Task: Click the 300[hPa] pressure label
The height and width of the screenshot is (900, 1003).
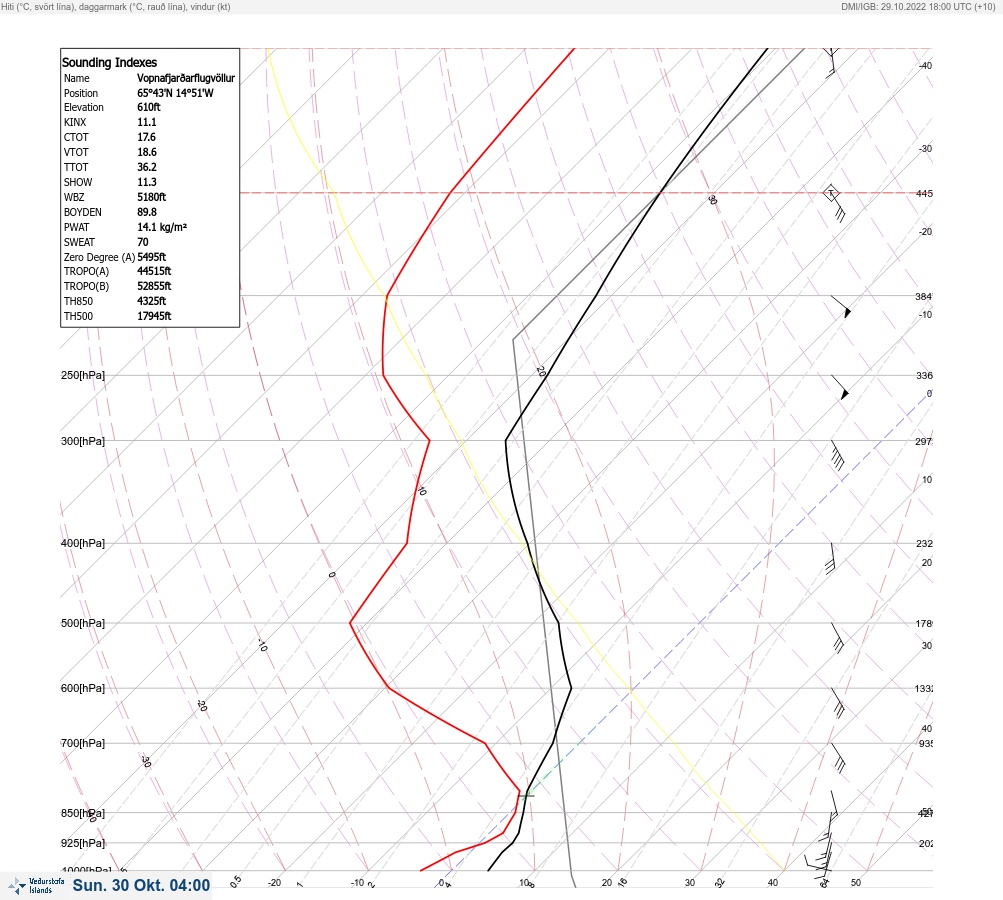Action: [83, 441]
